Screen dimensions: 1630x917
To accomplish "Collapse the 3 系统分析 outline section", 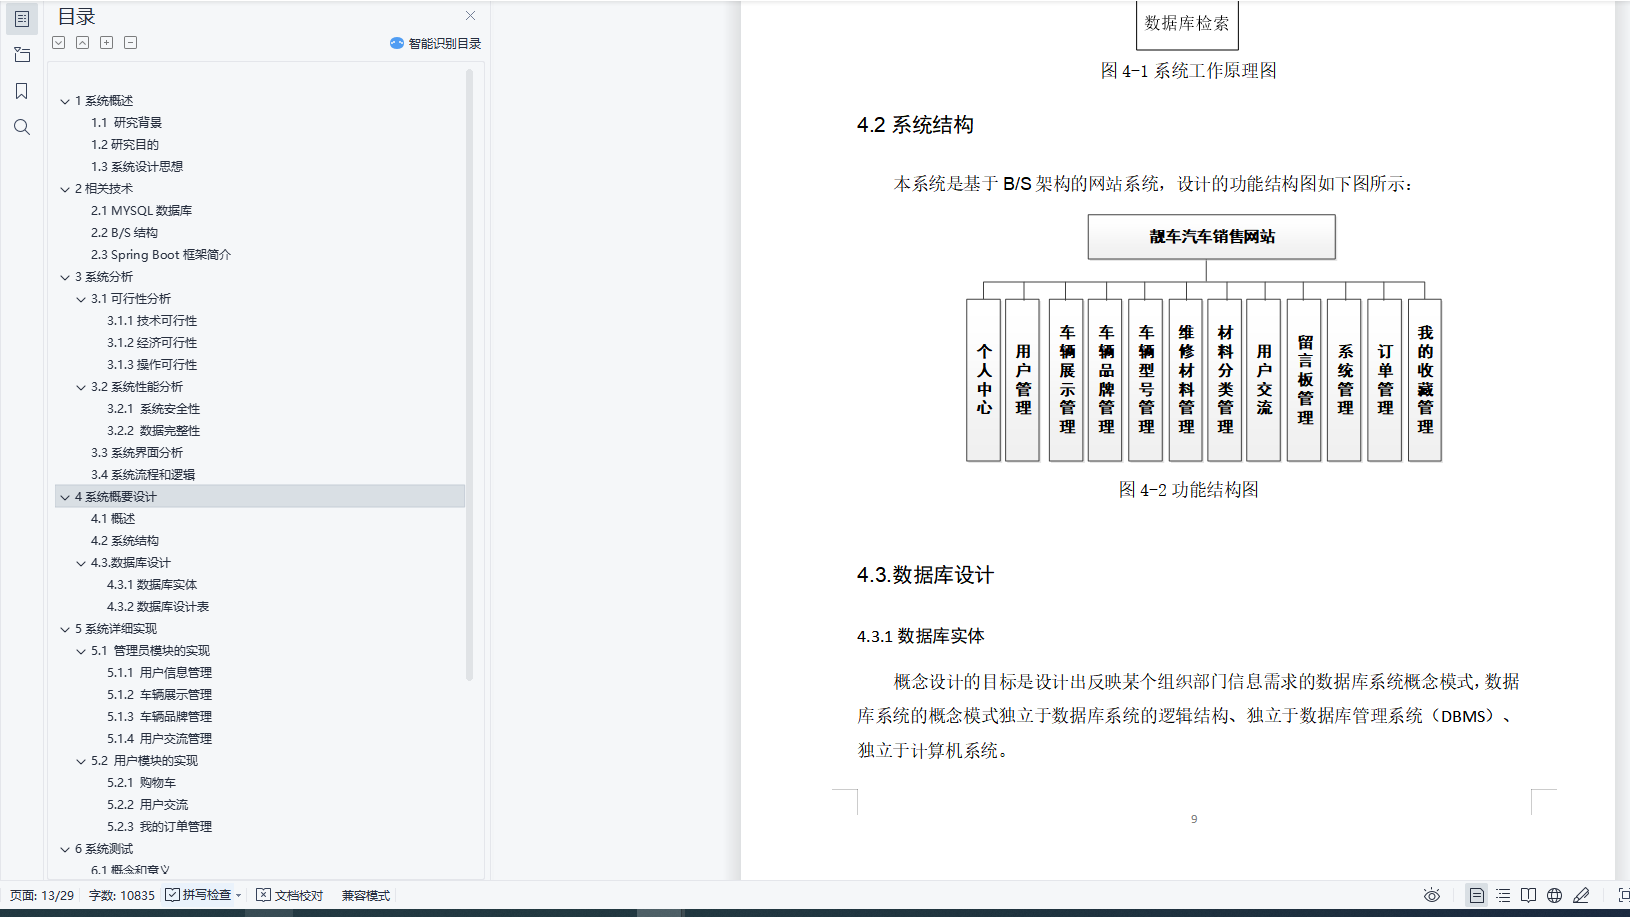I will click(x=65, y=277).
